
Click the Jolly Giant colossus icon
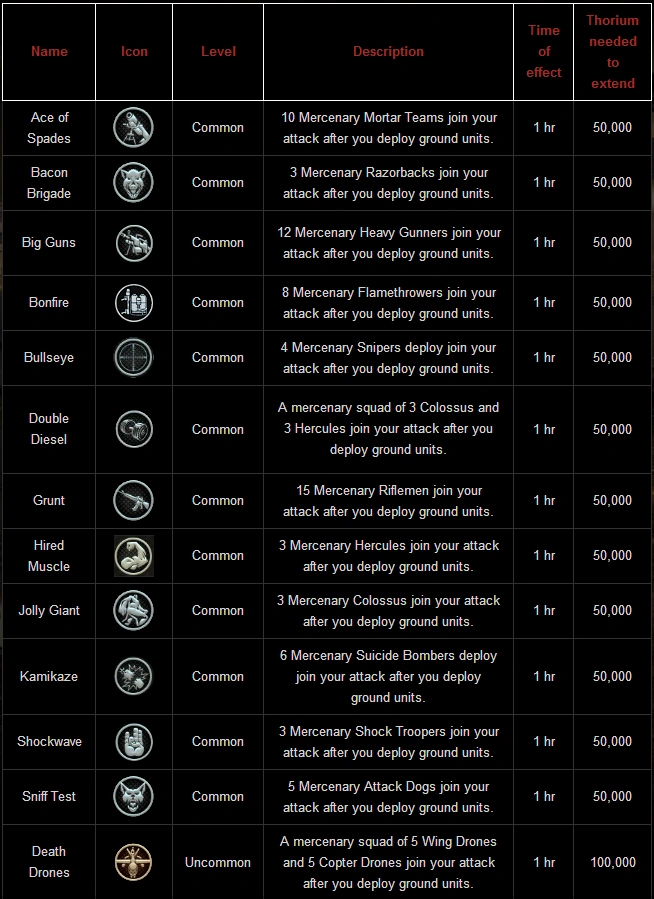pyautogui.click(x=133, y=610)
